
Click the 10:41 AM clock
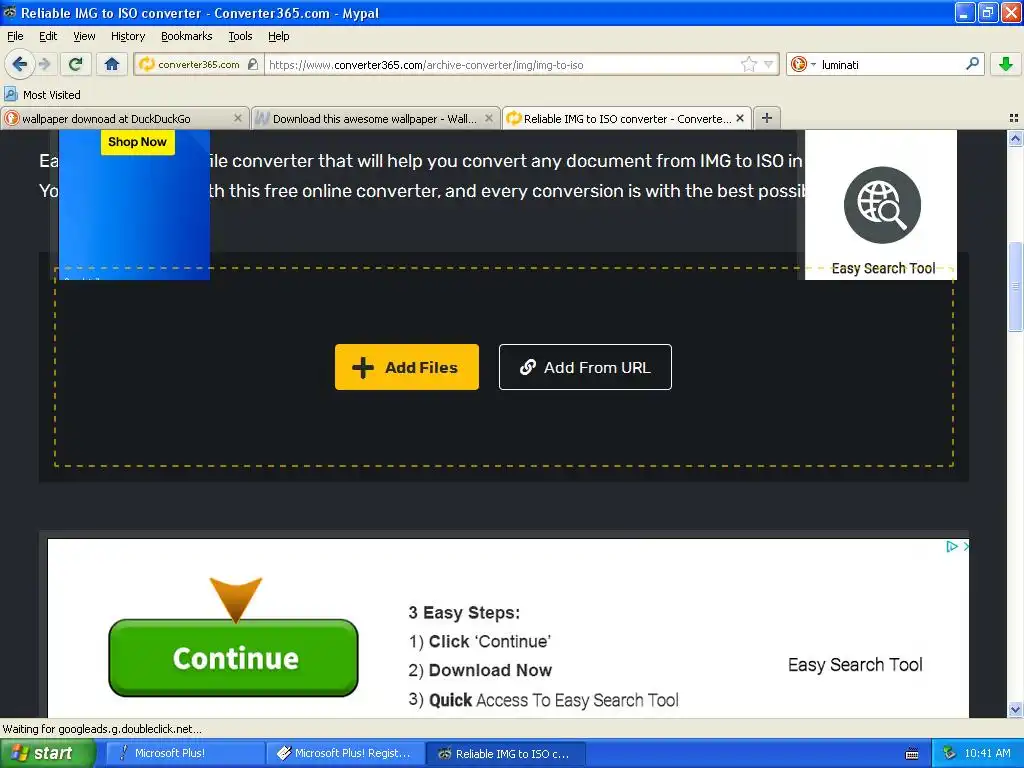tap(987, 753)
